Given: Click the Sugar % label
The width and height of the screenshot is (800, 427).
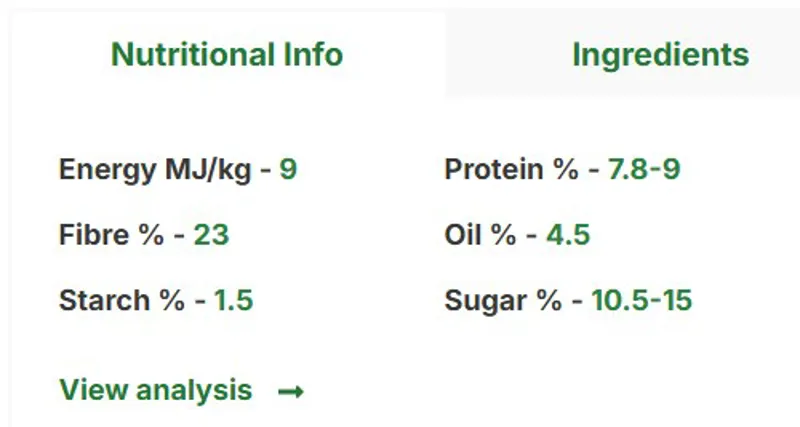Looking at the screenshot, I should [502, 301].
